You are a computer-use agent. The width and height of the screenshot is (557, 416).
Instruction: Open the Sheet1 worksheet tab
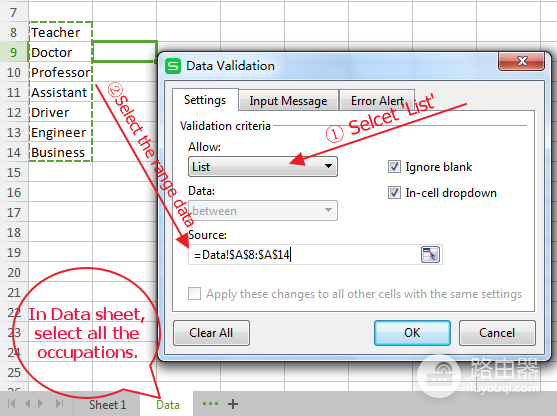107,405
